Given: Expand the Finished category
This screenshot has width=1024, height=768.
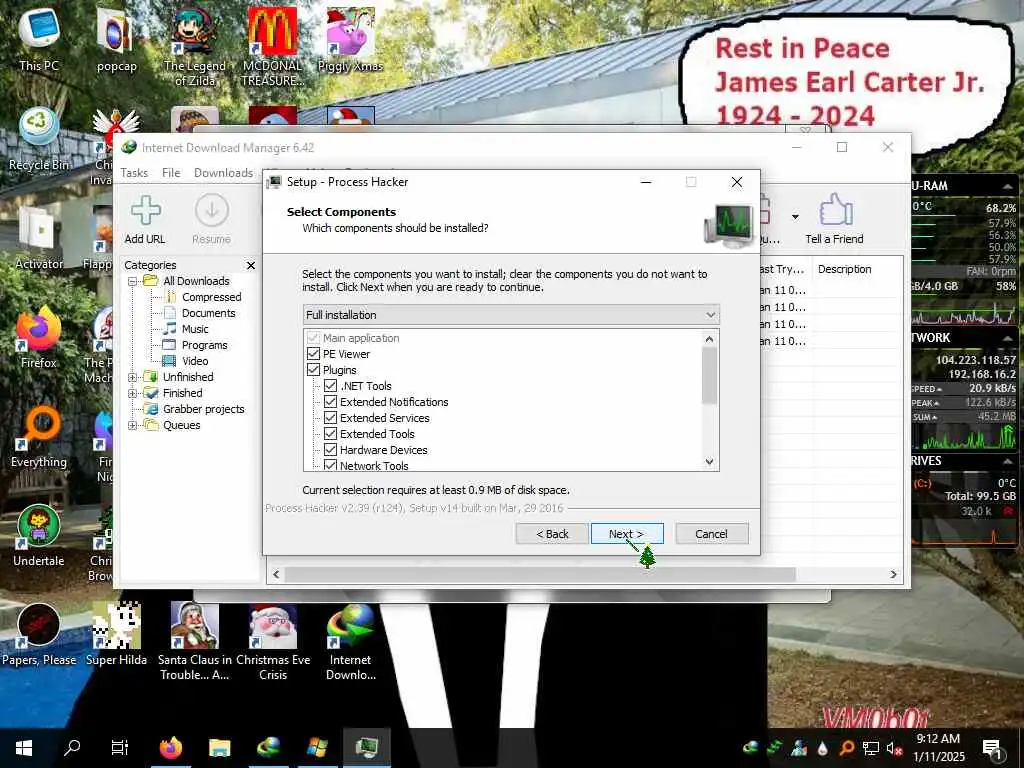Looking at the screenshot, I should point(133,393).
